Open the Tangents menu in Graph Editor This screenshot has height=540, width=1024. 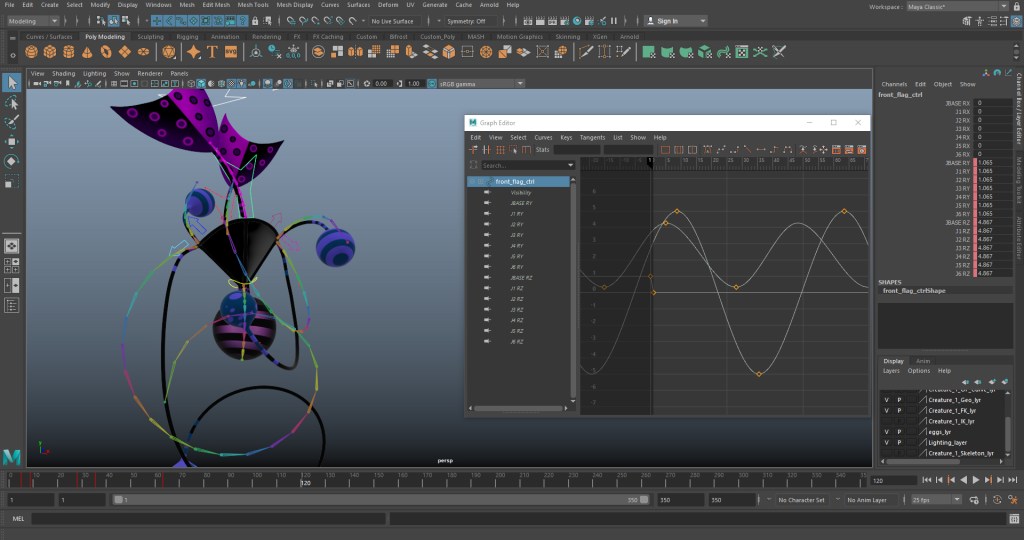592,137
